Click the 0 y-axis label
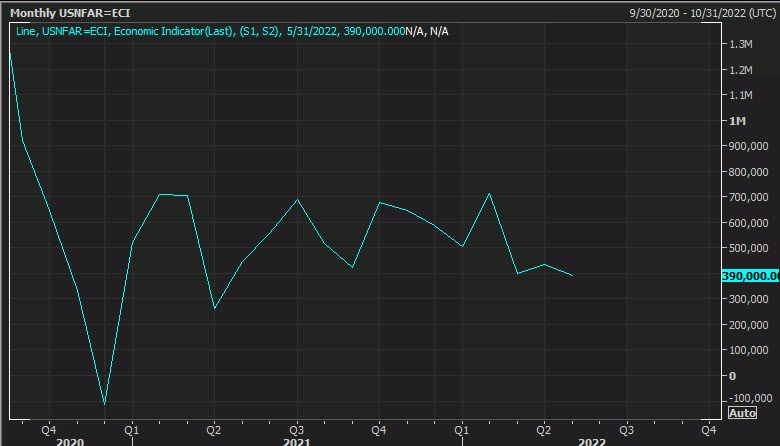Screen dimensions: 780x446 click(732, 376)
